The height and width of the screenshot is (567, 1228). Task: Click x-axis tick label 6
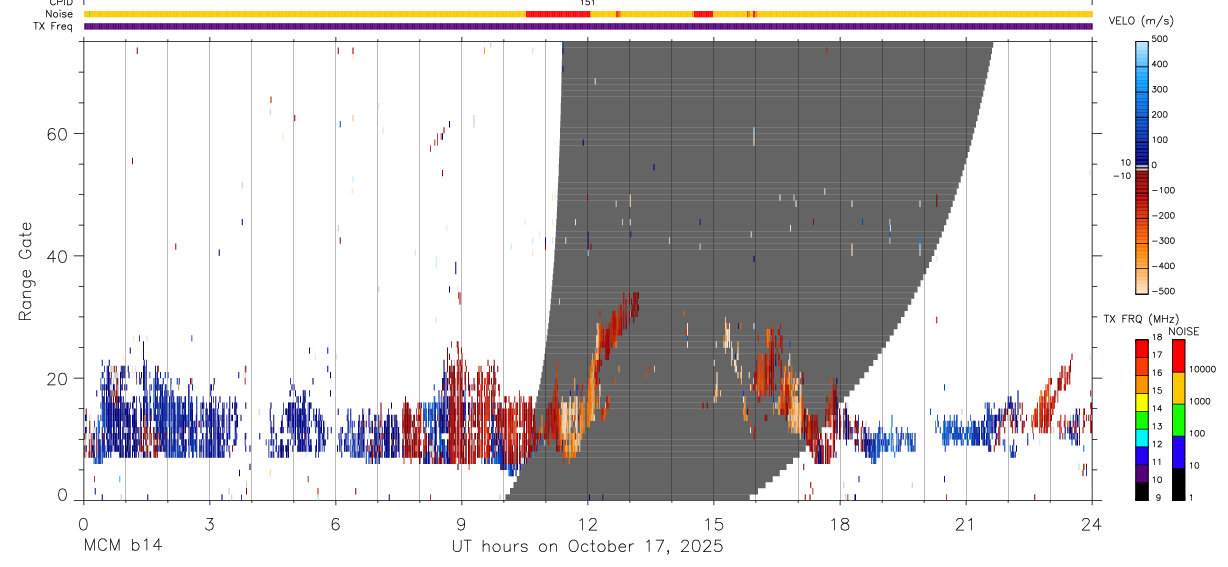pos(335,523)
